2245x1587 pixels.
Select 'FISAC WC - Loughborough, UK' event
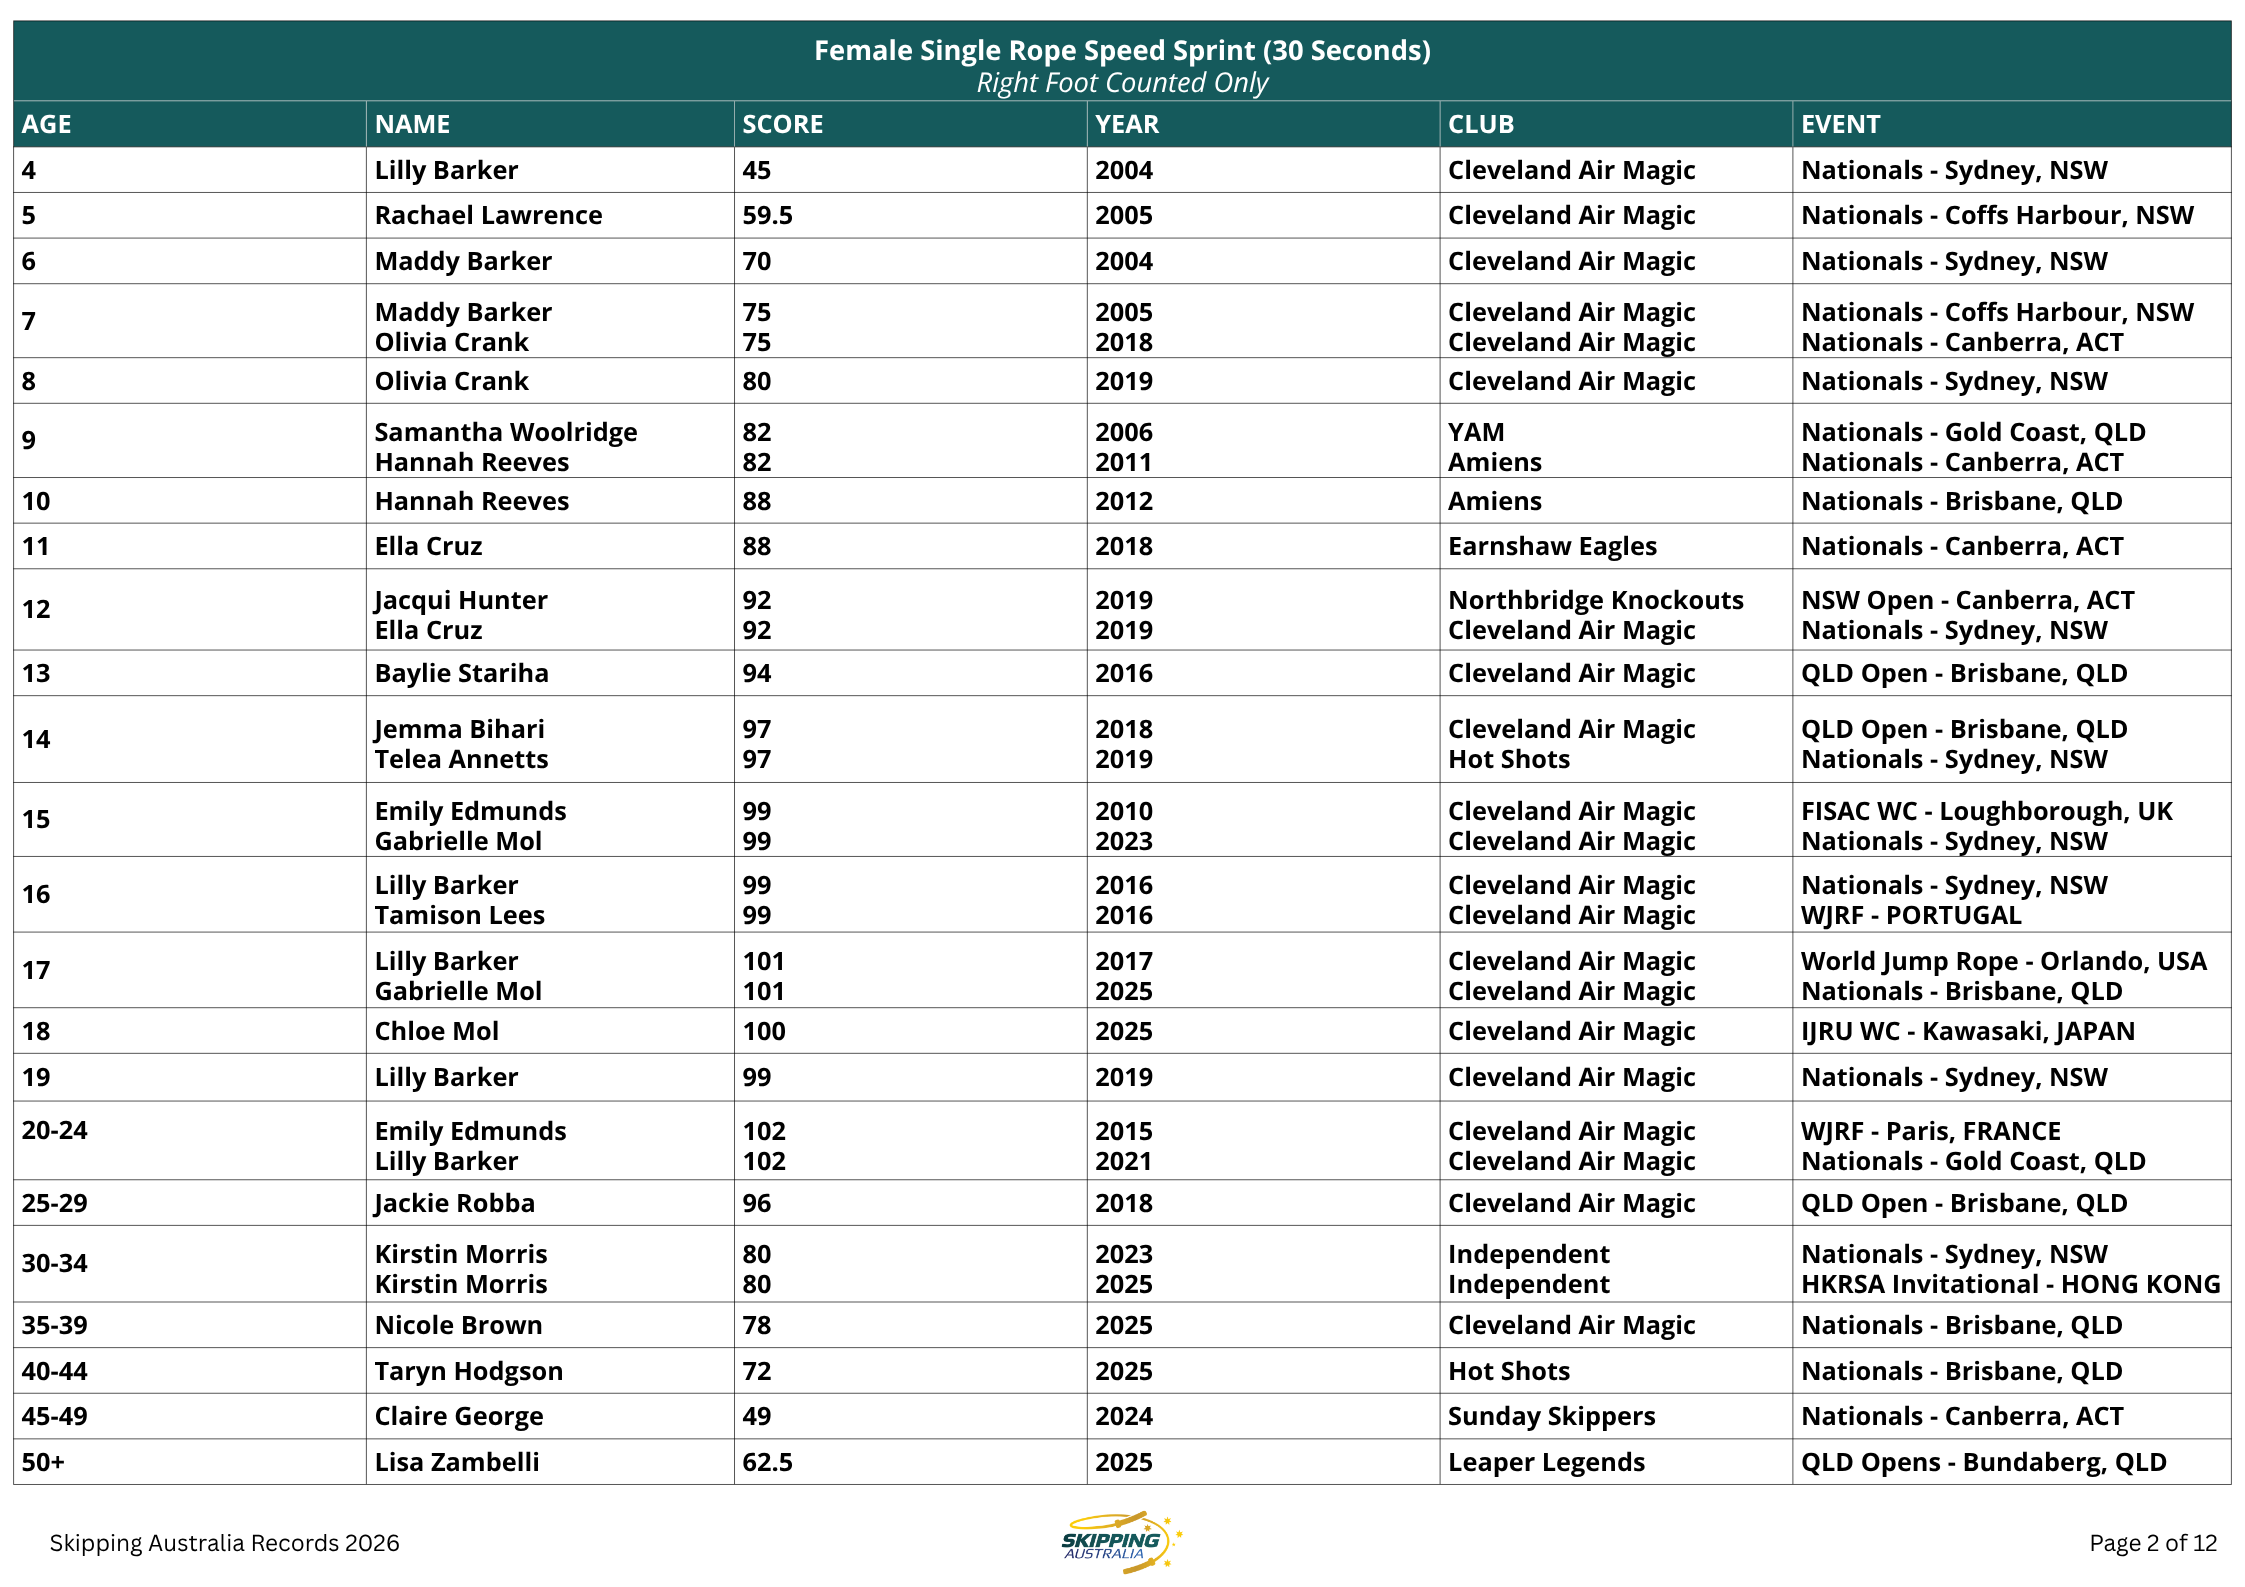[1986, 811]
